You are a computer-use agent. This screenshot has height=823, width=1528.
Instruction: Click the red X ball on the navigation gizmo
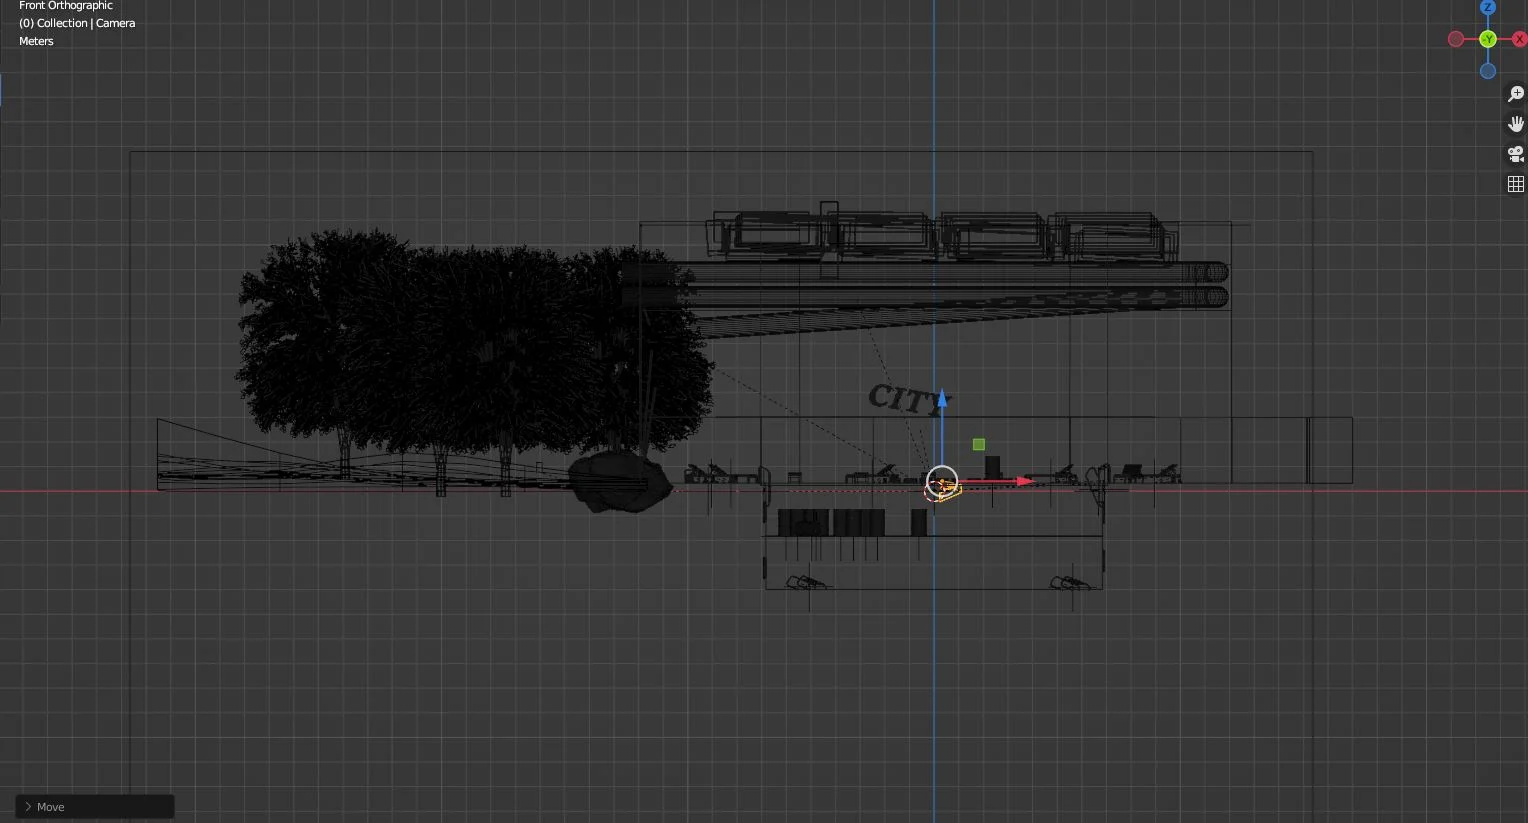[1520, 39]
